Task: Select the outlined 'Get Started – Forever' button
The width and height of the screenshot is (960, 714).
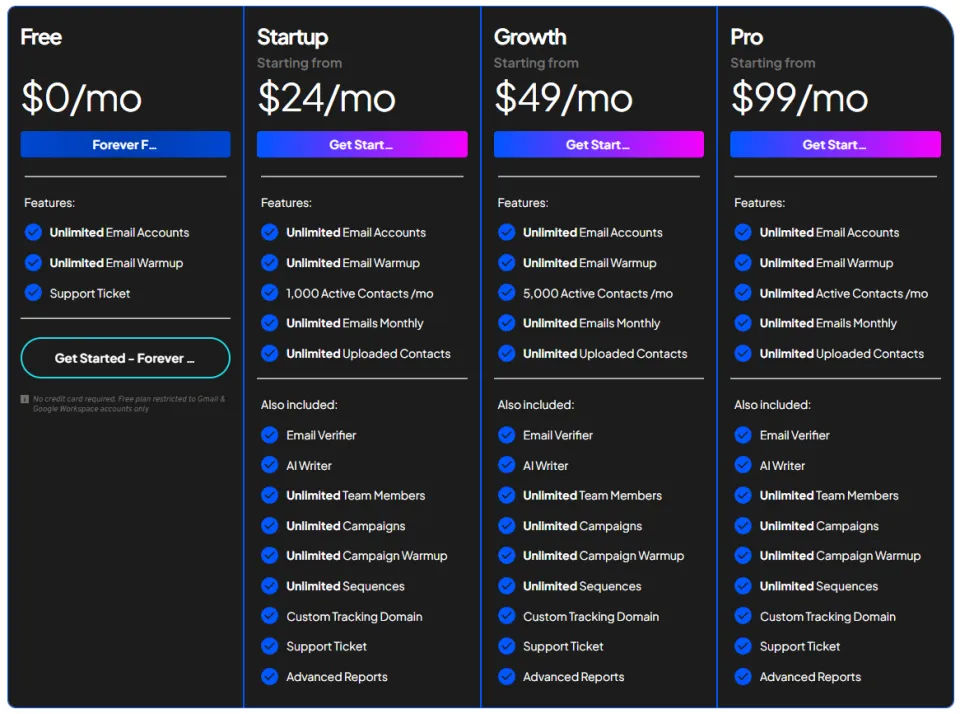Action: pos(126,358)
